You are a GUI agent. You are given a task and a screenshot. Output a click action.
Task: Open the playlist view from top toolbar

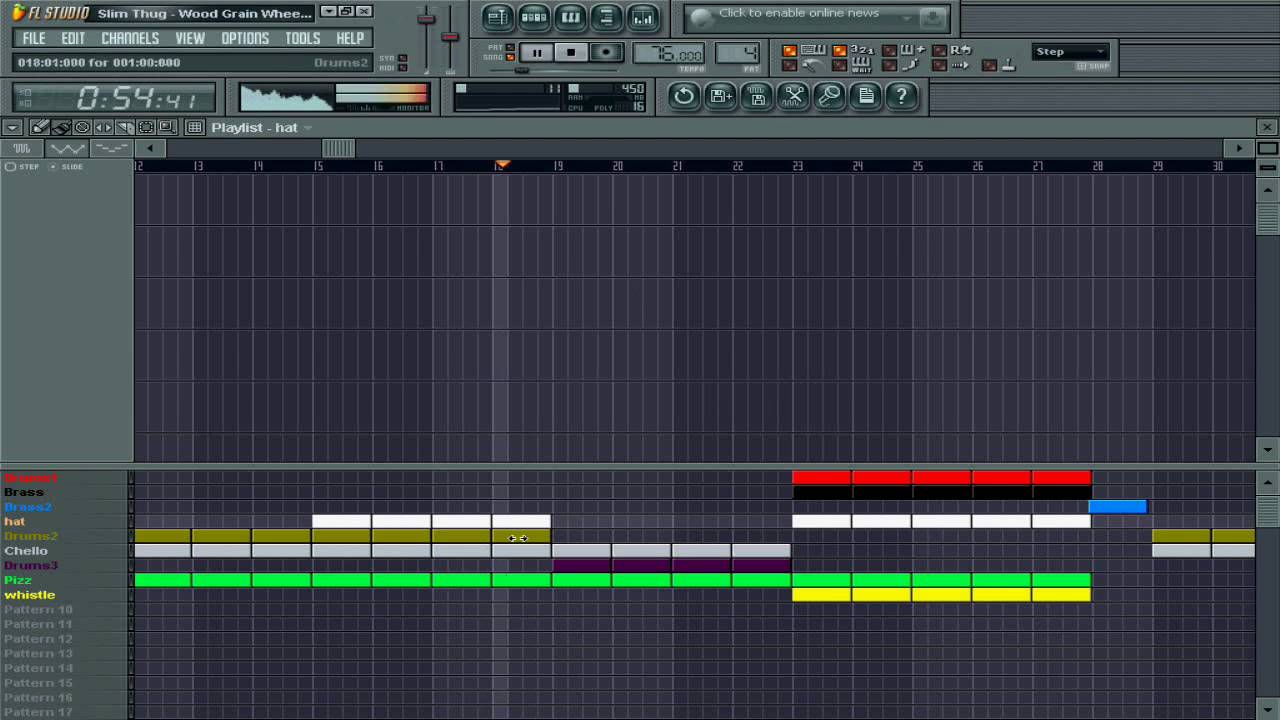pyautogui.click(x=497, y=17)
